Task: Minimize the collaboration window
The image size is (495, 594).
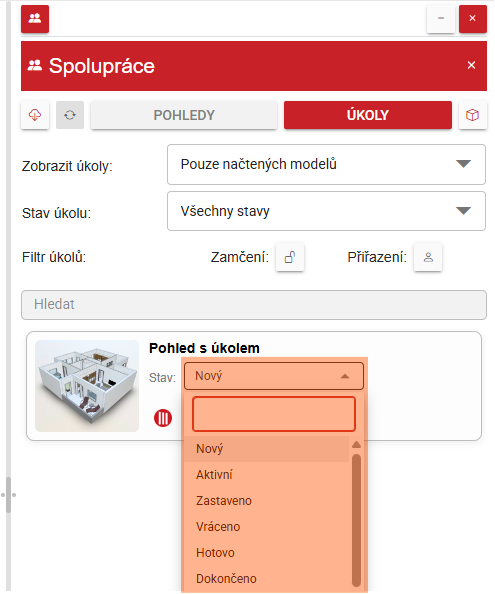Action: tap(441, 19)
